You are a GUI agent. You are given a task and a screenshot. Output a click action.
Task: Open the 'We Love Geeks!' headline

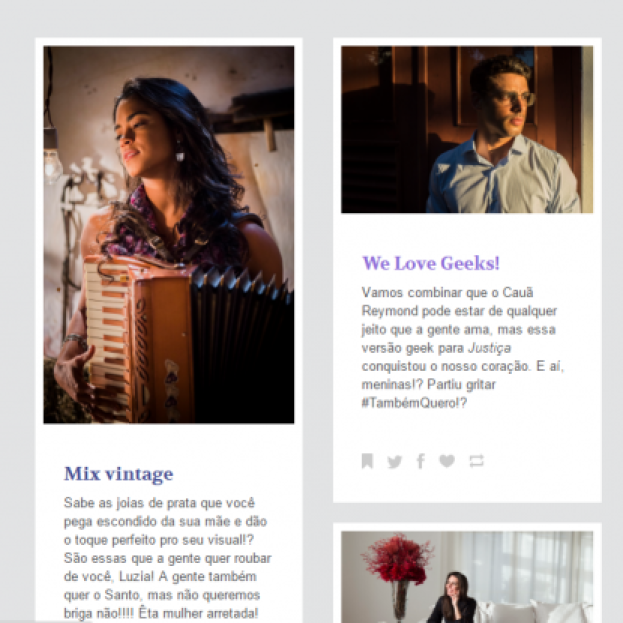tap(431, 263)
